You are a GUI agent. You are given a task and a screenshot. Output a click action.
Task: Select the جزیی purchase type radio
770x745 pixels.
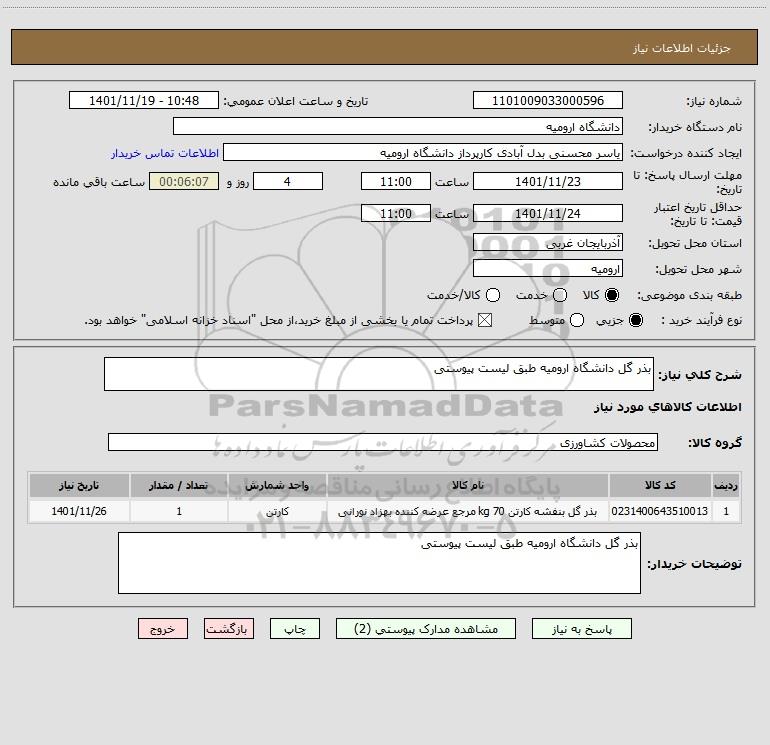point(635,320)
